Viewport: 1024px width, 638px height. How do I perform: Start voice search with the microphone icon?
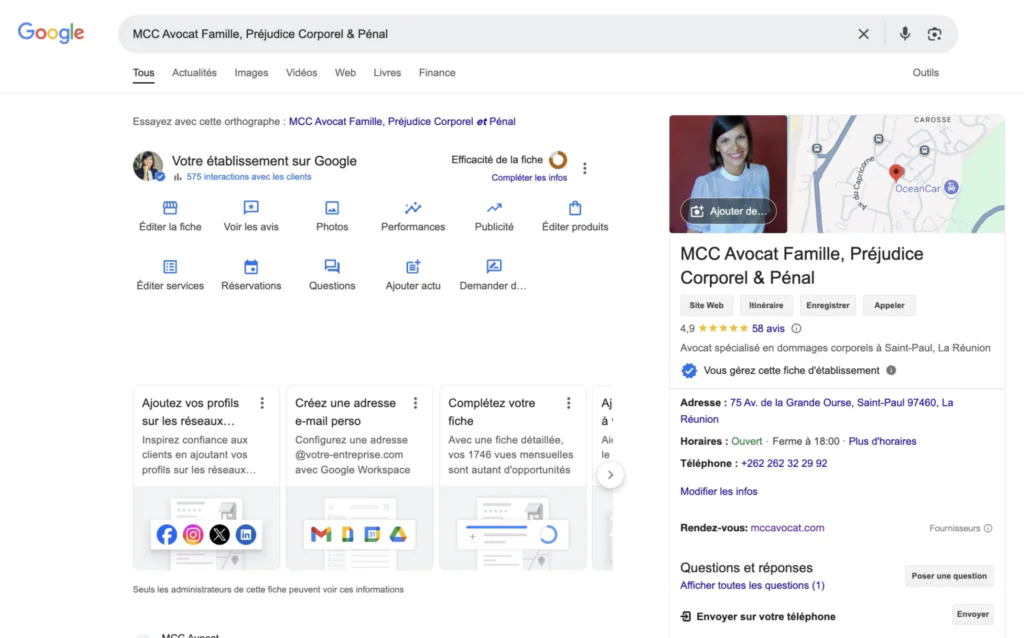click(x=904, y=34)
